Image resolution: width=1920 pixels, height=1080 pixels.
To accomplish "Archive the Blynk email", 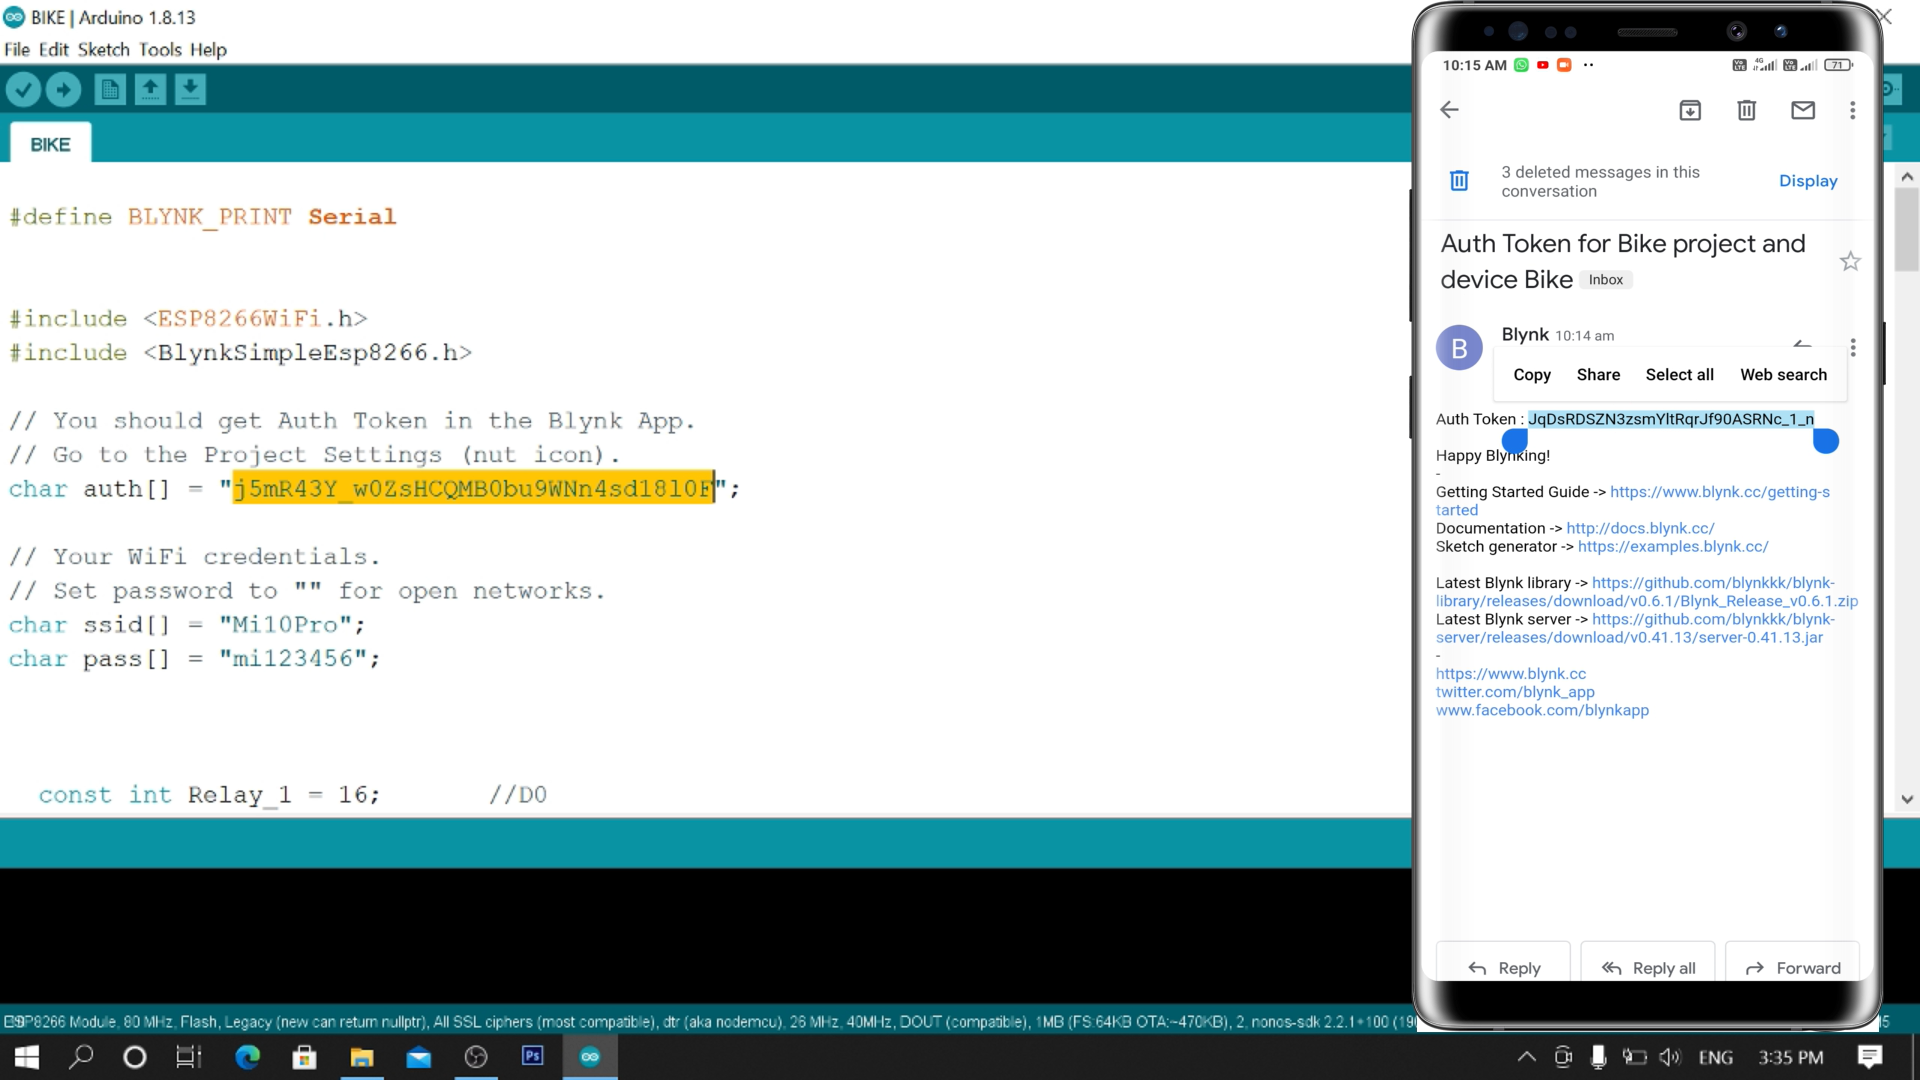I will point(1690,110).
